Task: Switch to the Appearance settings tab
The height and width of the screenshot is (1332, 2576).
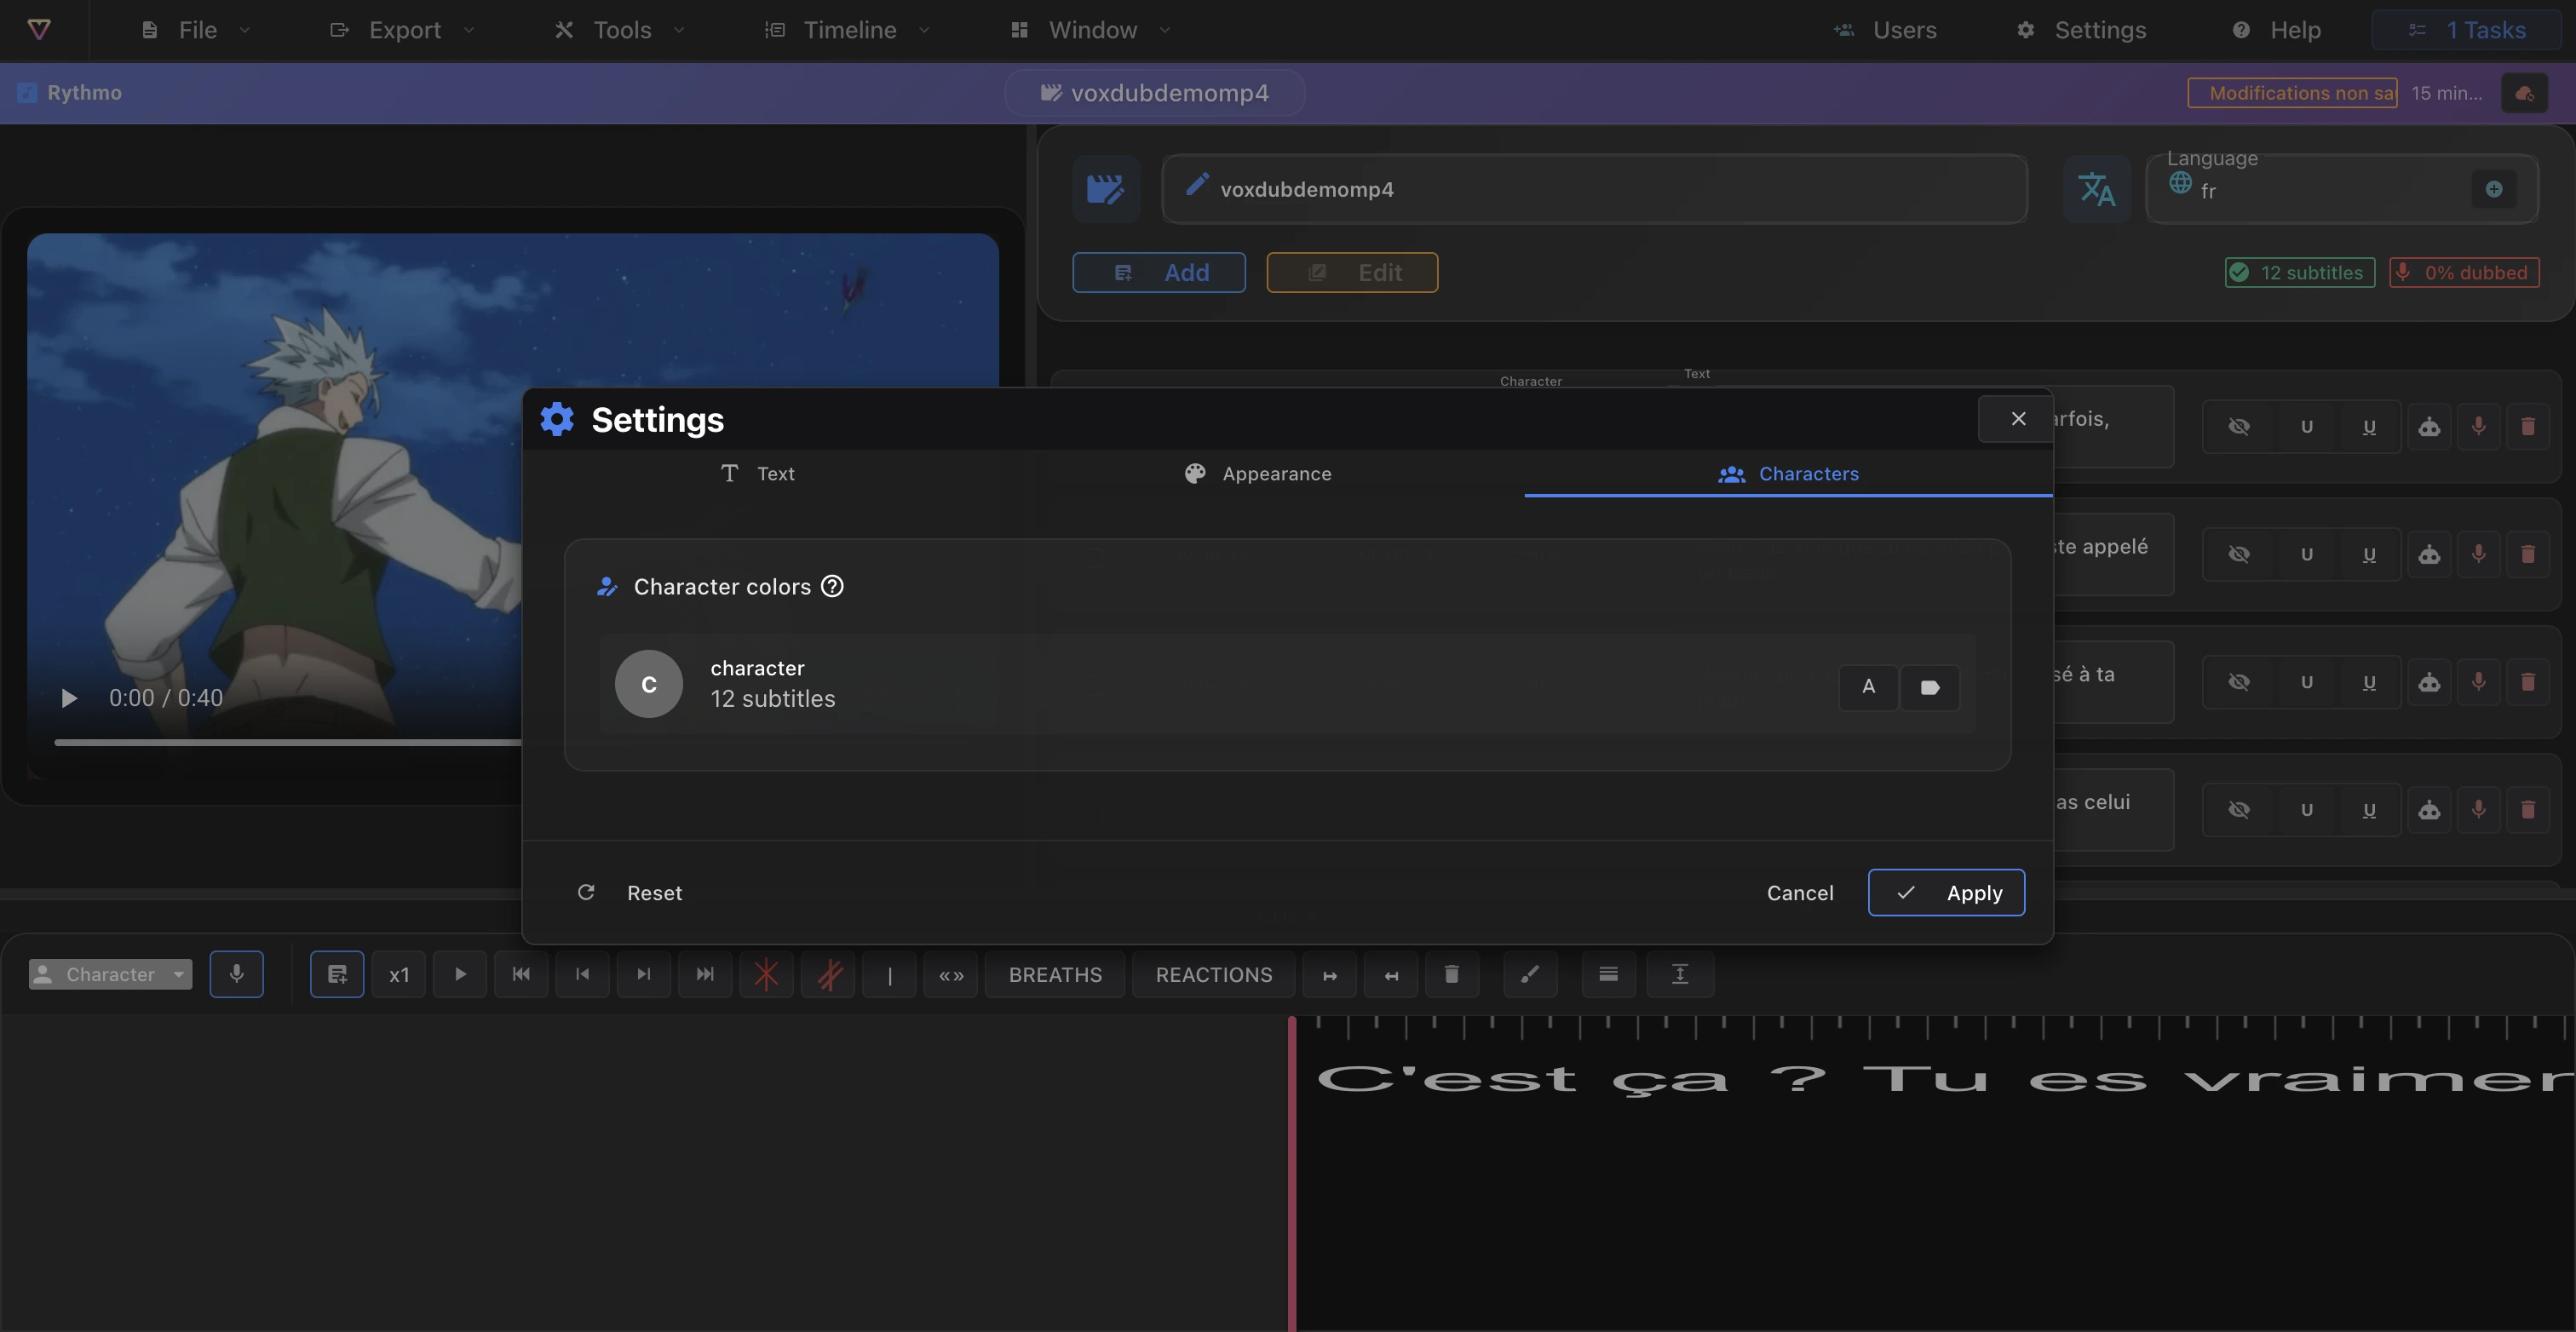Action: pos(1257,473)
